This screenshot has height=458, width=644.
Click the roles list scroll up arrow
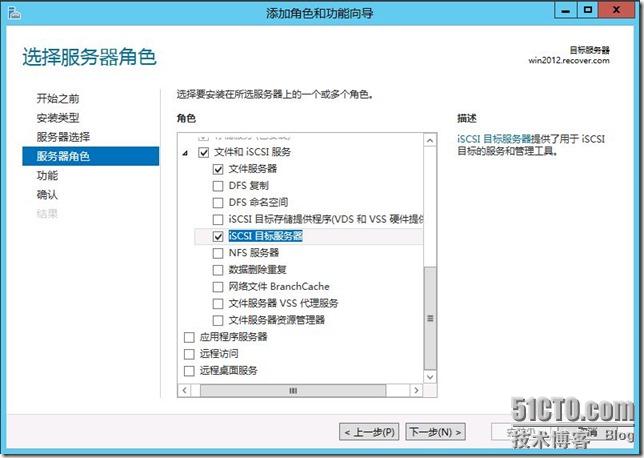click(430, 140)
